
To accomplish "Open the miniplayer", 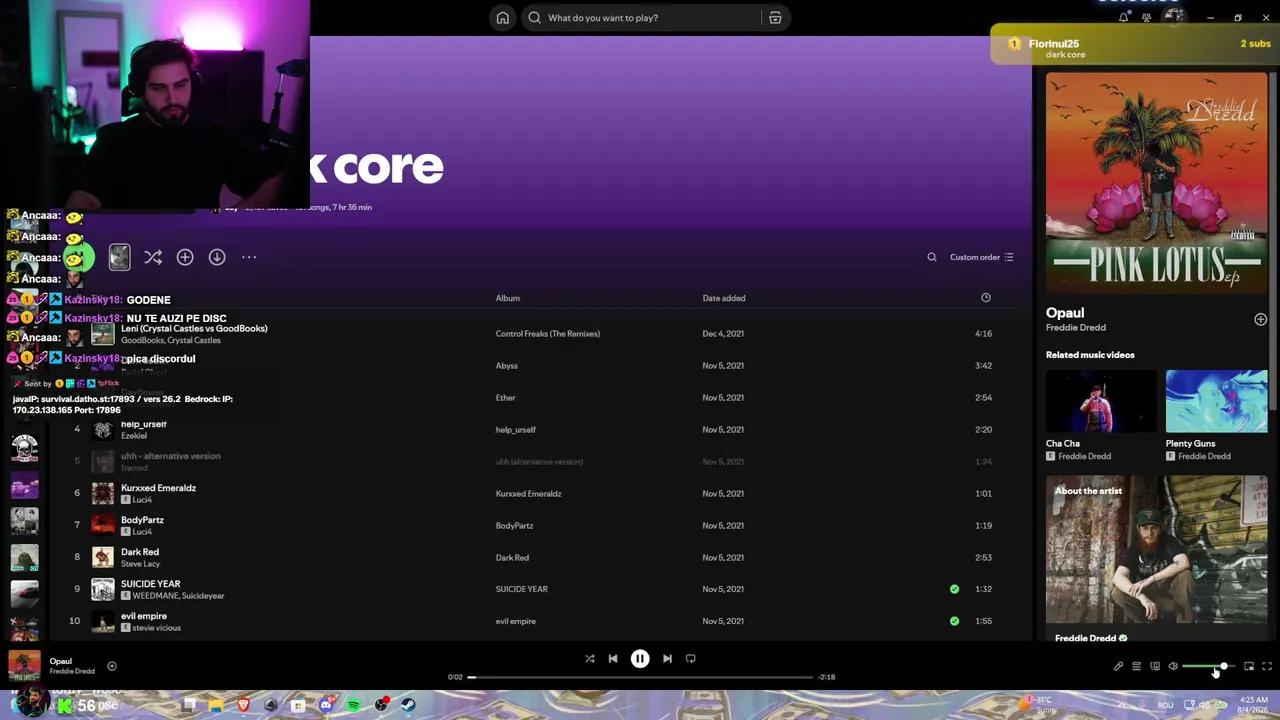I will [x=1249, y=667].
